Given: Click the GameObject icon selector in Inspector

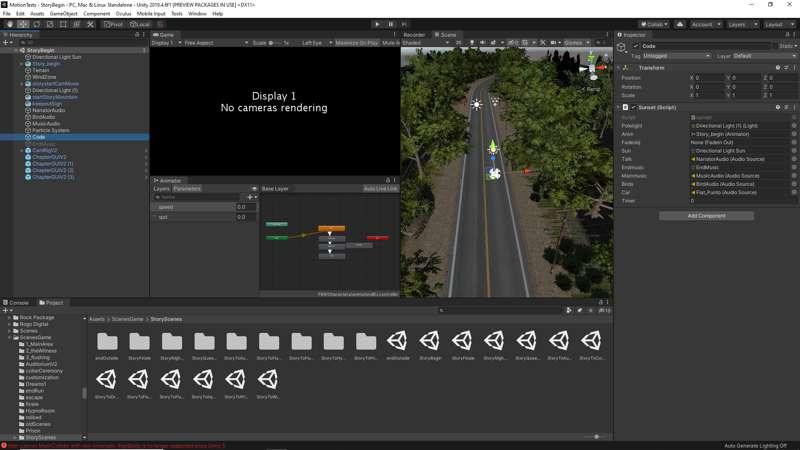Looking at the screenshot, I should (622, 47).
